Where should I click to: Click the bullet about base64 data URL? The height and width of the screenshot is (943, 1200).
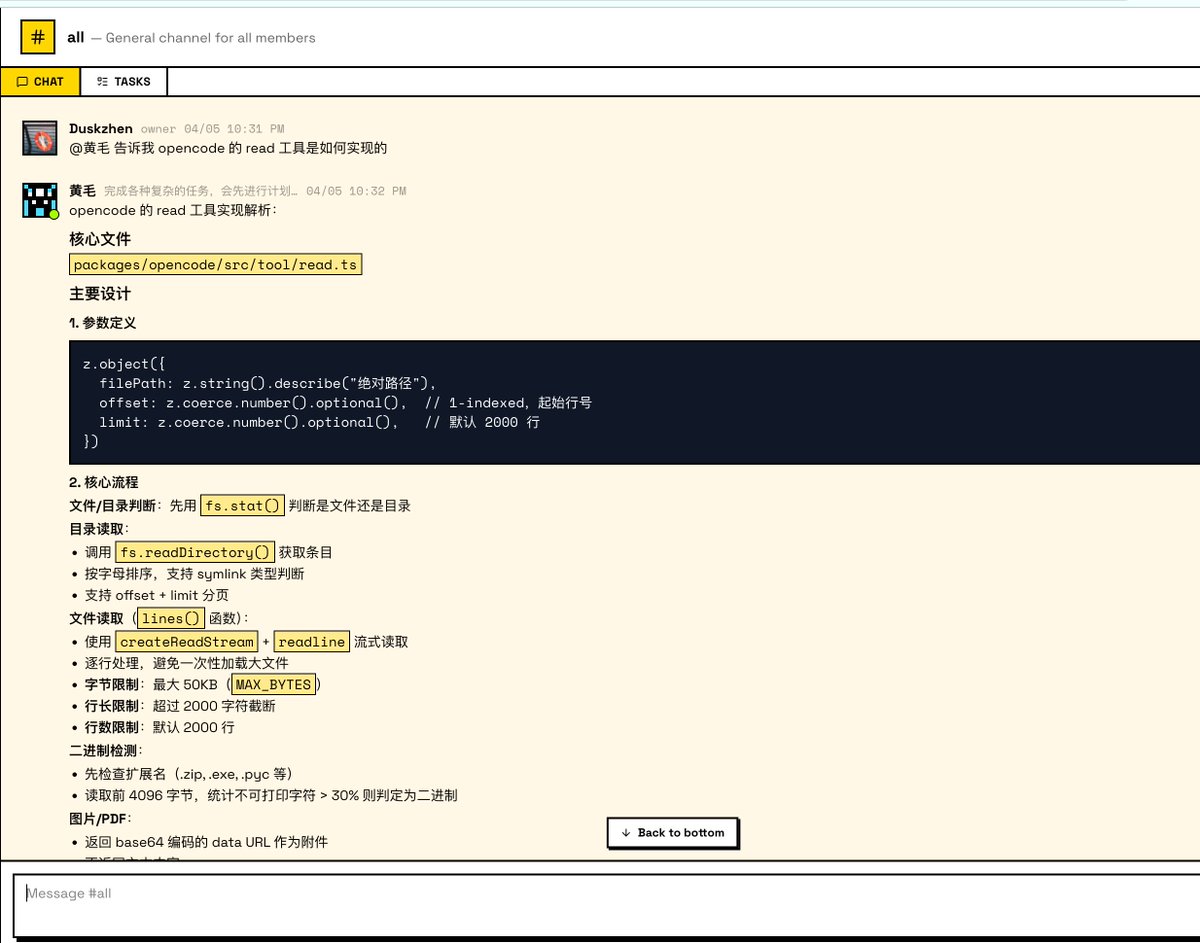point(206,842)
